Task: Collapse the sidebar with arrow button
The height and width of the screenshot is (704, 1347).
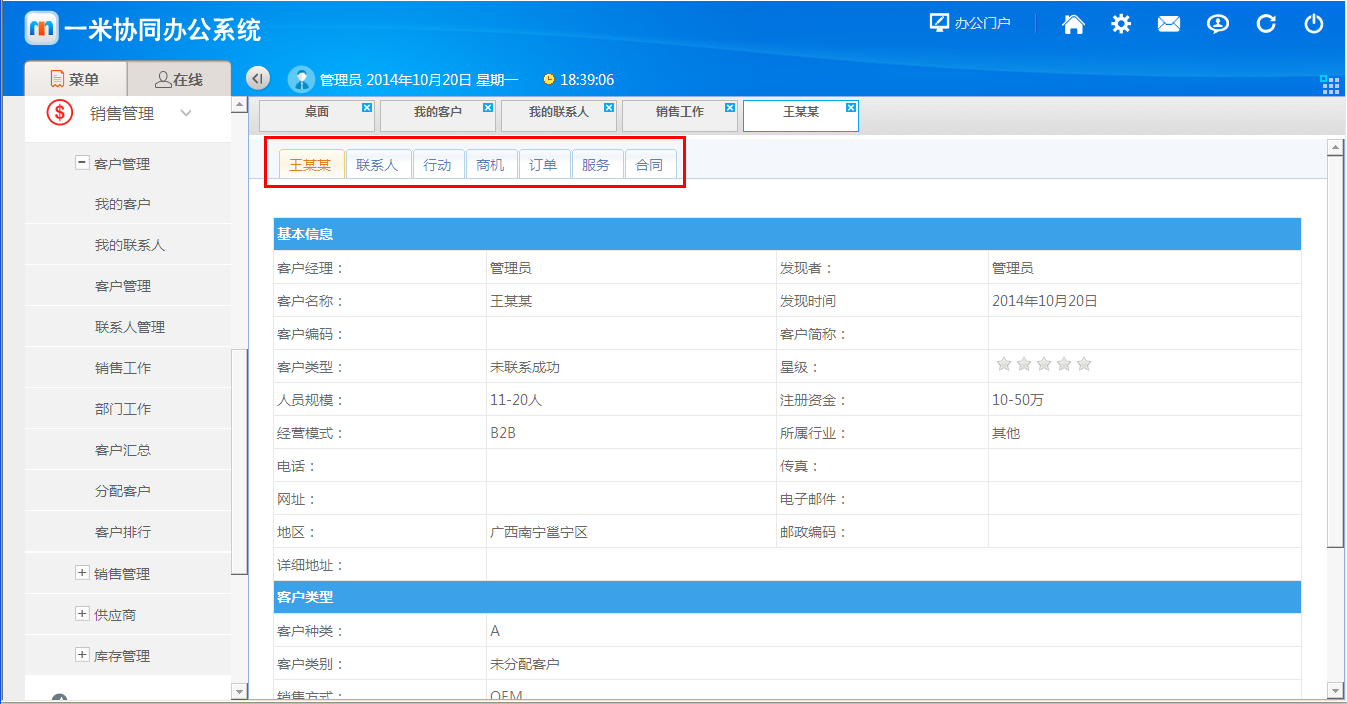Action: 258,79
